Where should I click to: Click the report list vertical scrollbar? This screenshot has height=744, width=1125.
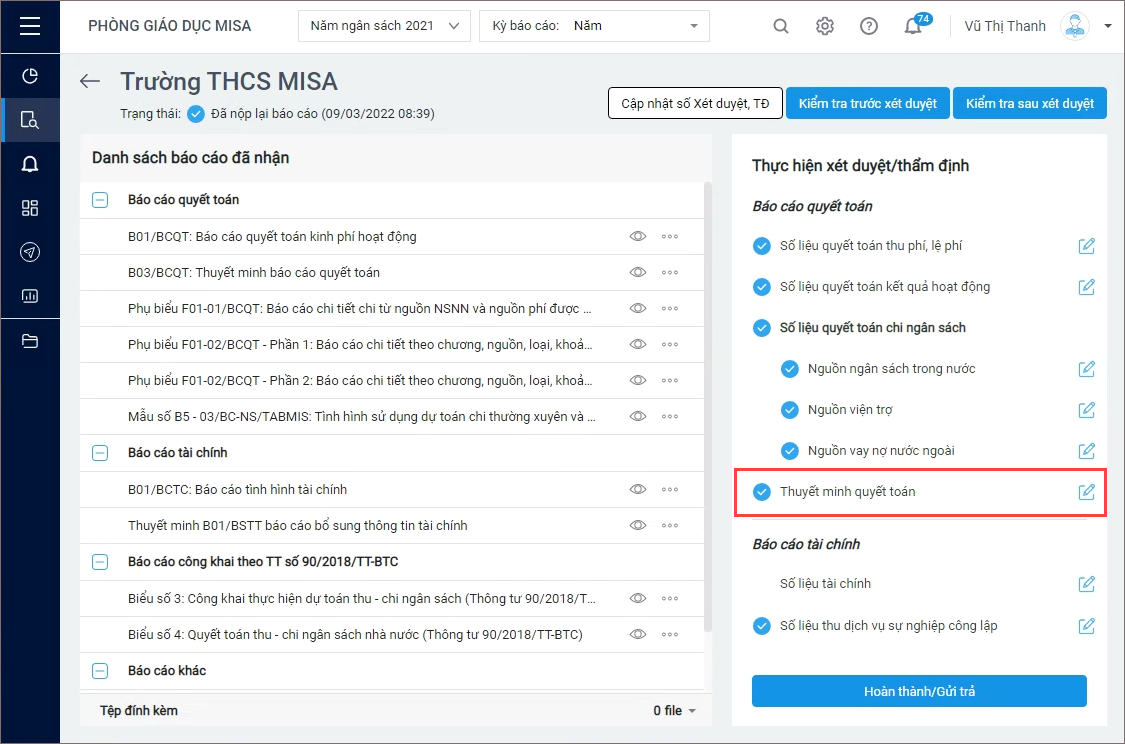click(708, 407)
